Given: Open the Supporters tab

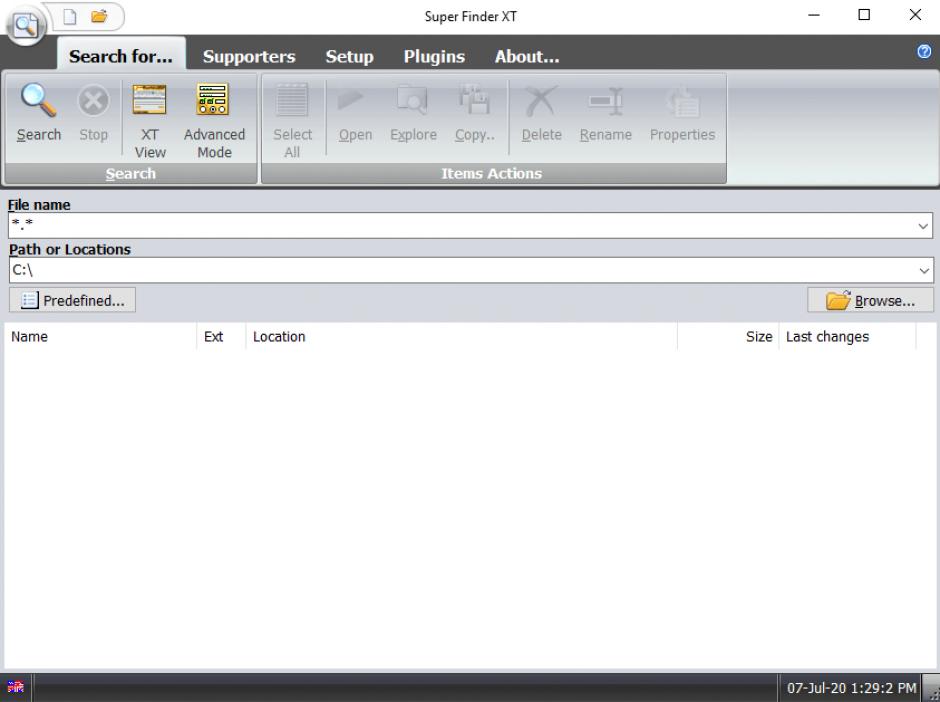Looking at the screenshot, I should tap(249, 56).
